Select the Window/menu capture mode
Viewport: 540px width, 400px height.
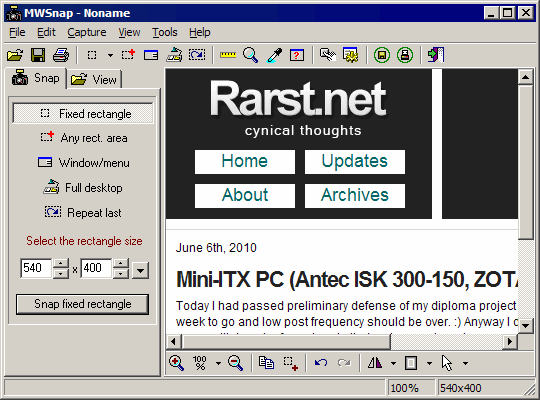(83, 163)
